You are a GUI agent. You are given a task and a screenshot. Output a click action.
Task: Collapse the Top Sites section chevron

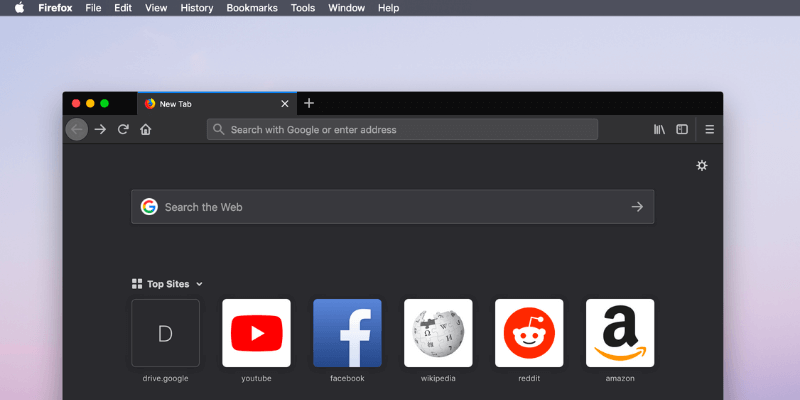pyautogui.click(x=199, y=284)
